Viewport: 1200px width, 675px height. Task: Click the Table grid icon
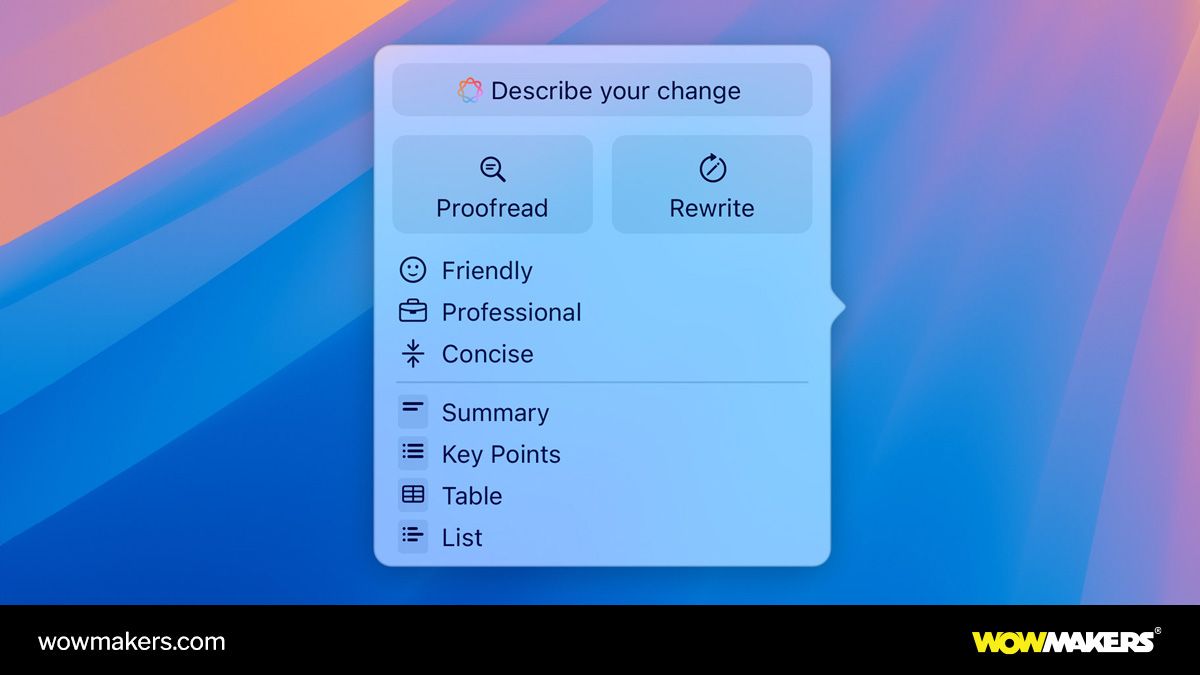[413, 495]
